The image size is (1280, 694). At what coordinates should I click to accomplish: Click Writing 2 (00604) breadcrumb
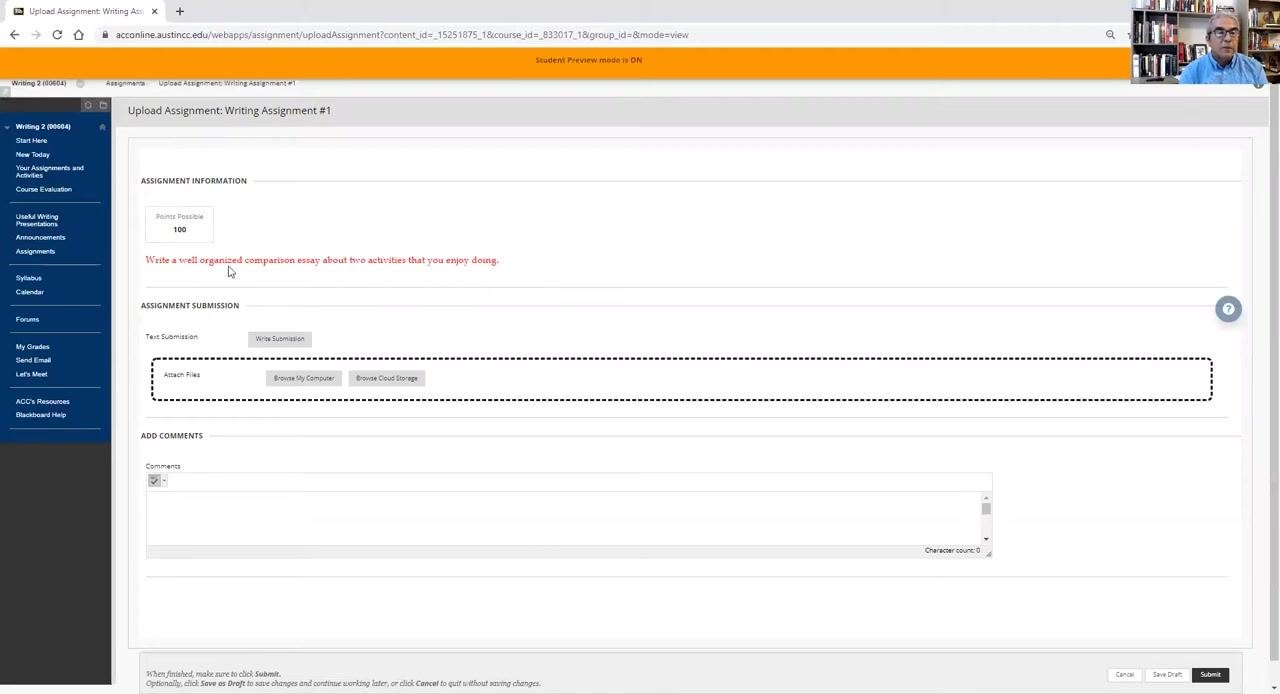[x=39, y=83]
